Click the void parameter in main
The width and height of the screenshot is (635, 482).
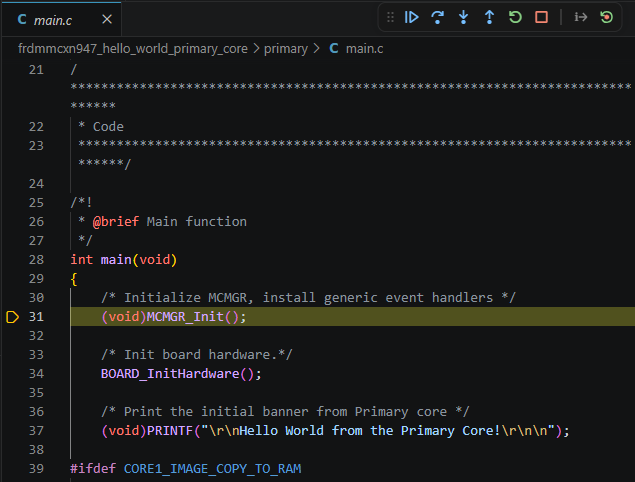coord(155,260)
